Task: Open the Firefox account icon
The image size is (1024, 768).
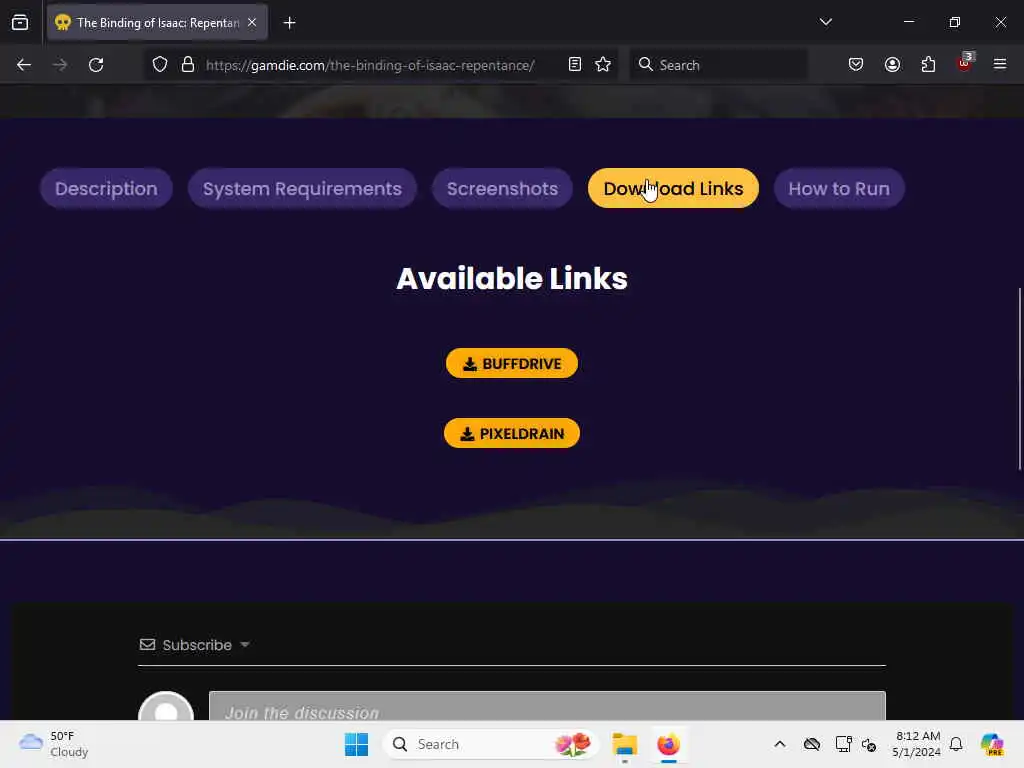Action: tap(892, 65)
